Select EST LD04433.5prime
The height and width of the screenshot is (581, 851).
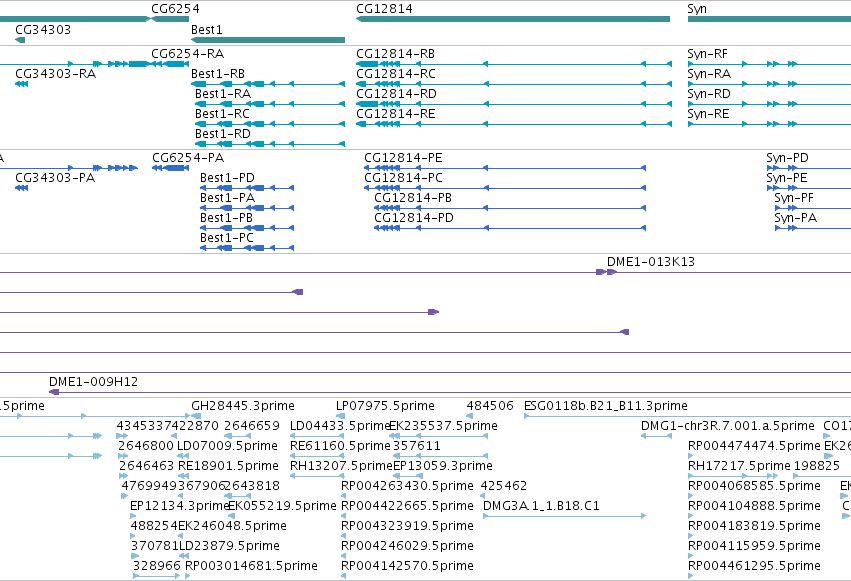point(340,426)
